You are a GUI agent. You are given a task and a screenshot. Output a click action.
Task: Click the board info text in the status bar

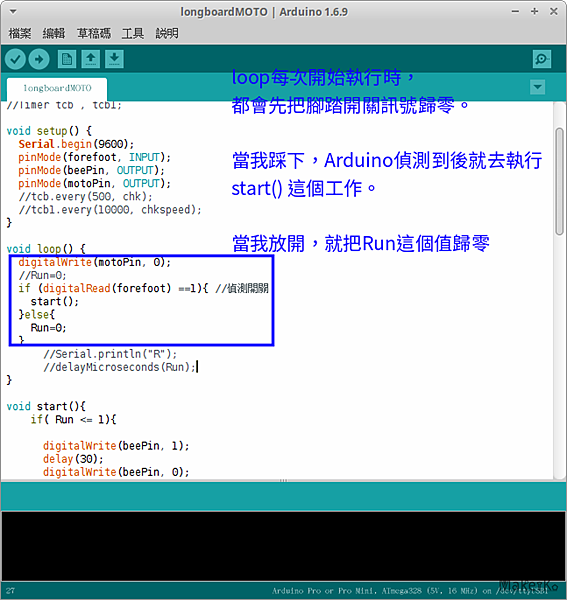click(411, 591)
